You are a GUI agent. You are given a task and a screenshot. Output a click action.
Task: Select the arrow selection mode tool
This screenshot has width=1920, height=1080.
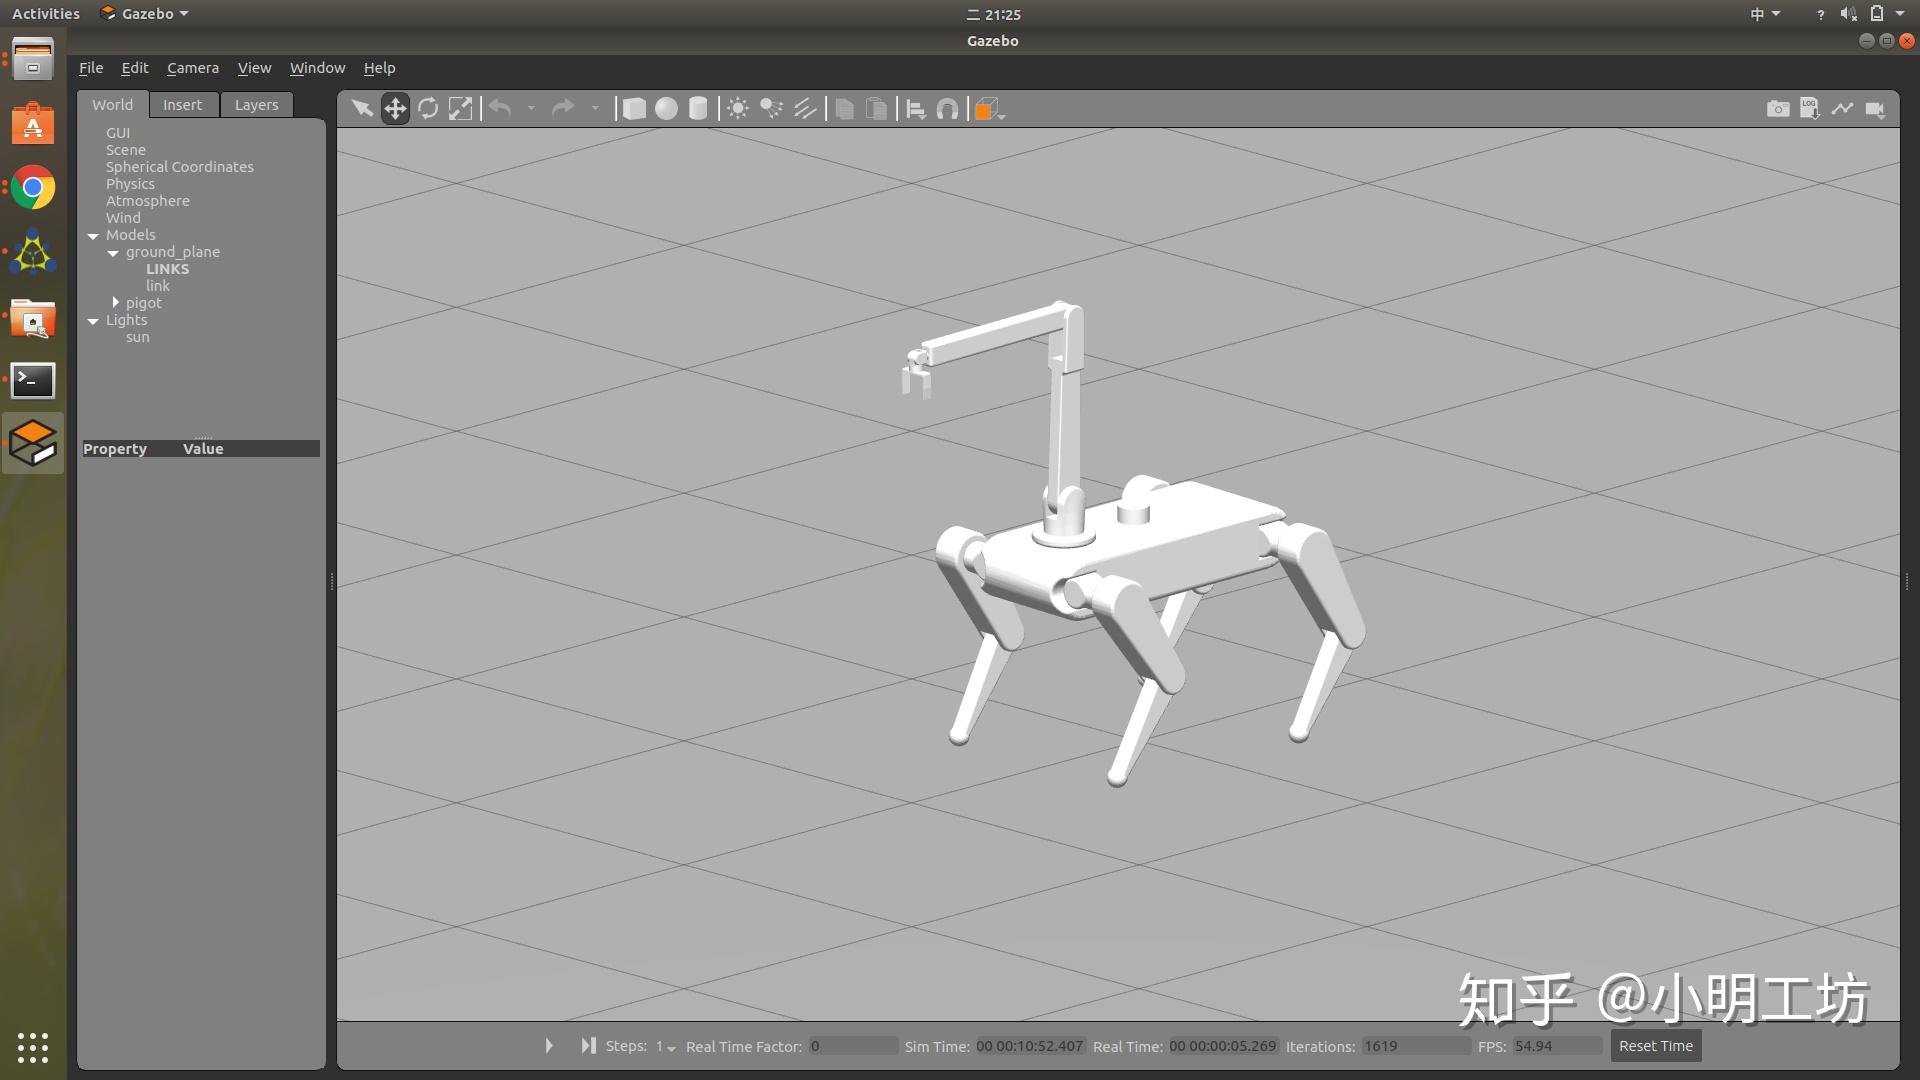coord(362,108)
